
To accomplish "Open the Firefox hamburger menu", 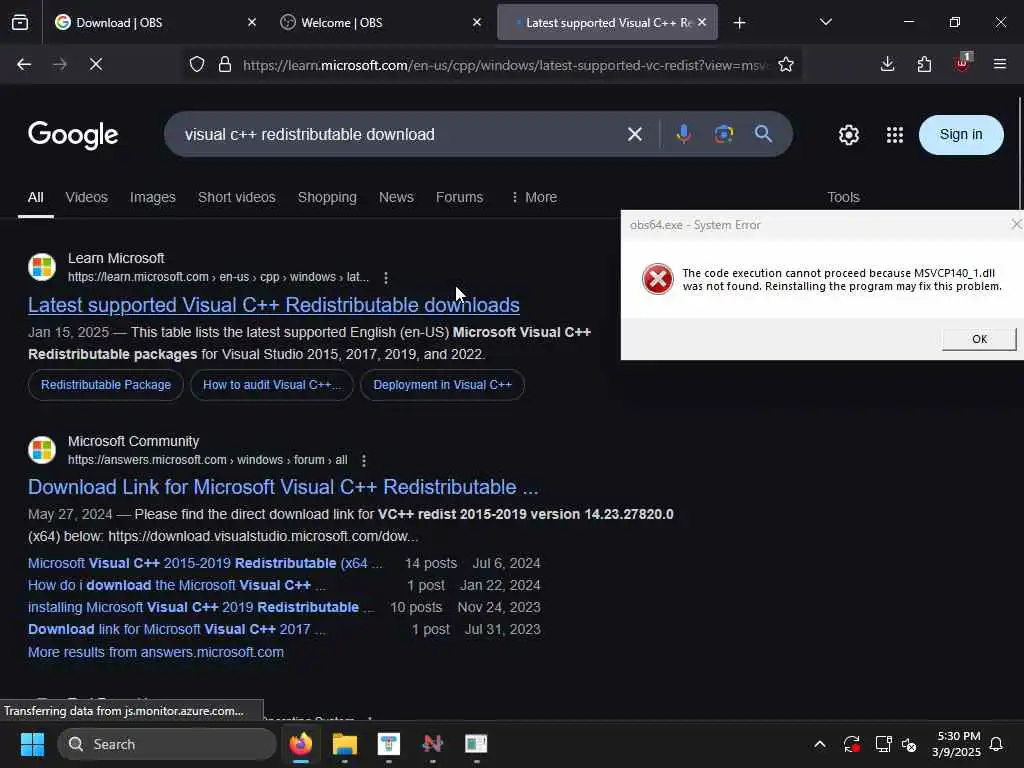I will pyautogui.click(x=999, y=64).
